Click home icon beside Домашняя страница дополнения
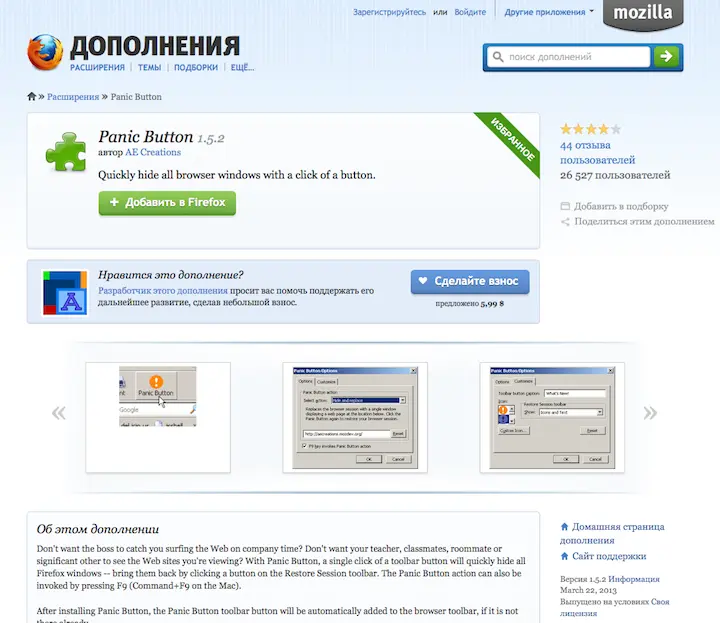 [564, 527]
